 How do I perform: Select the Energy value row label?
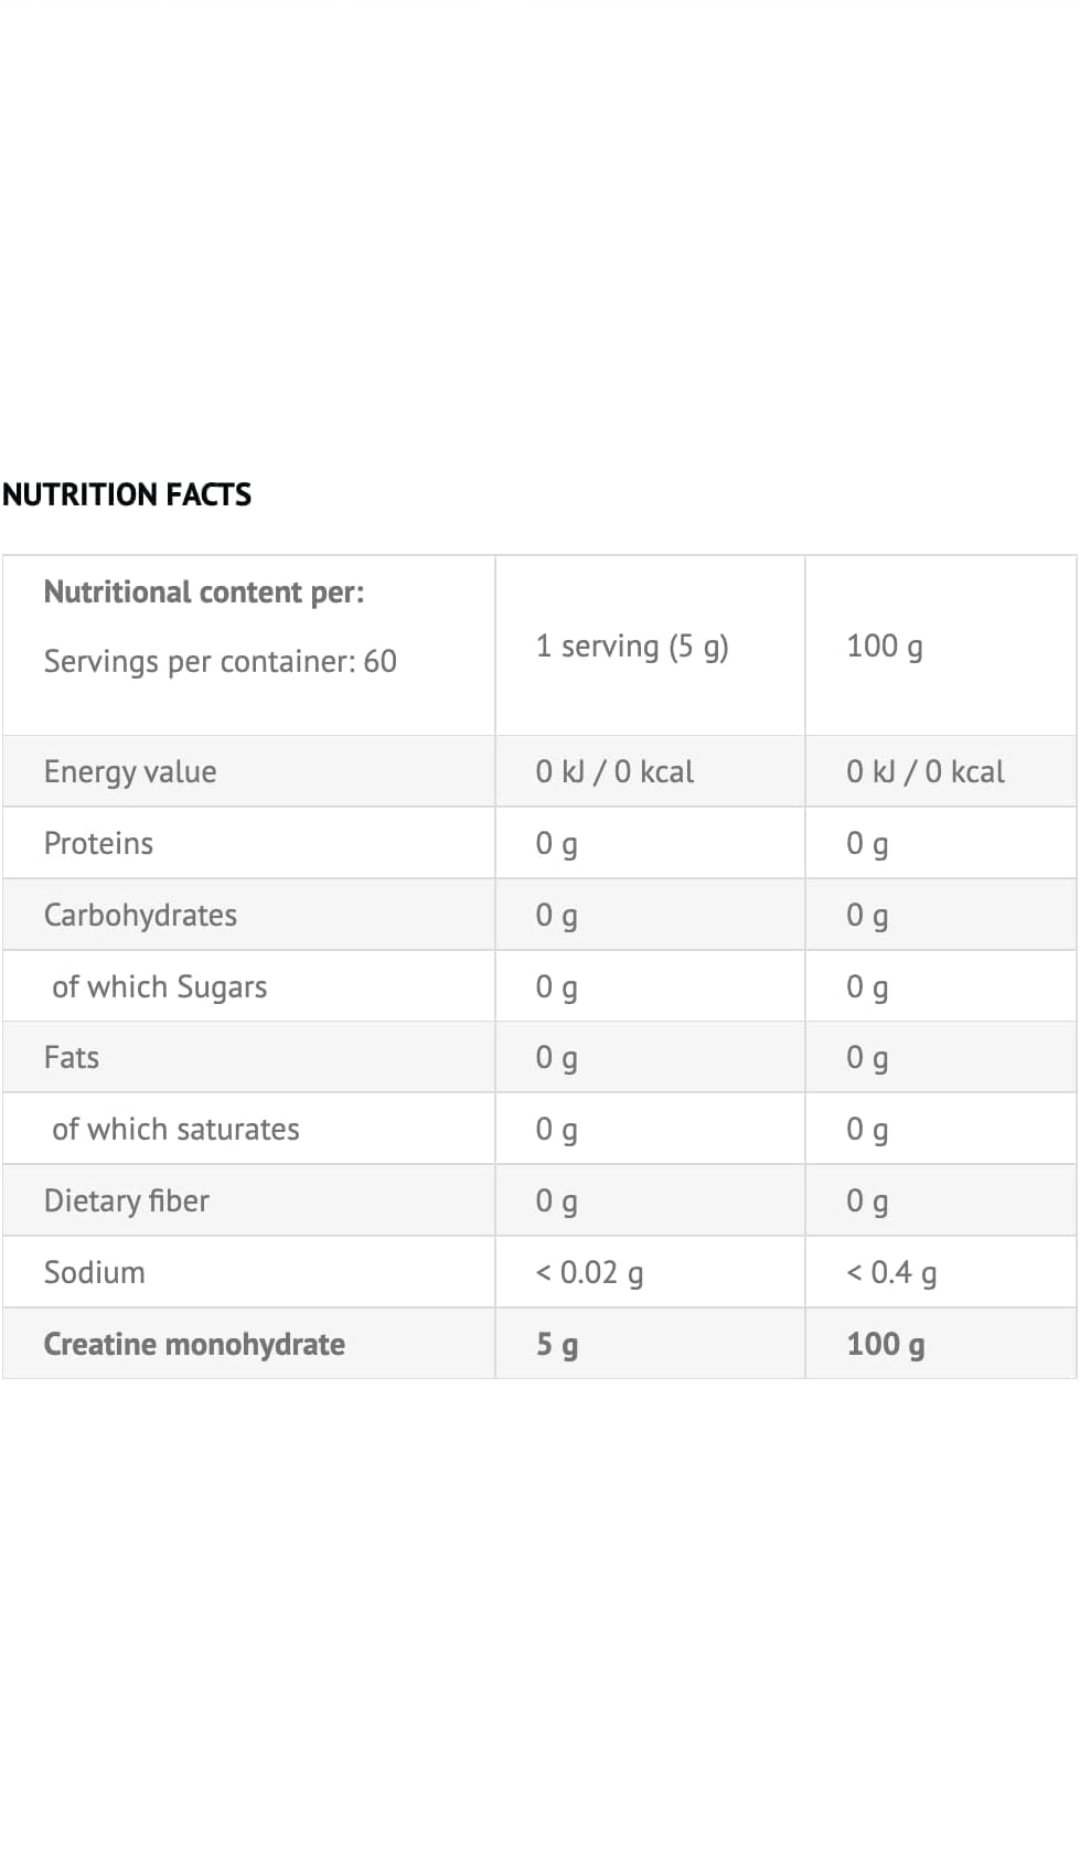[x=130, y=771]
